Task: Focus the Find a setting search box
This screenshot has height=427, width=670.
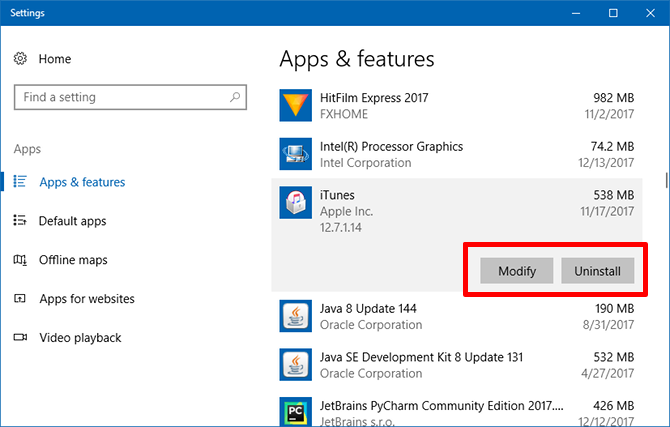Action: (130, 97)
